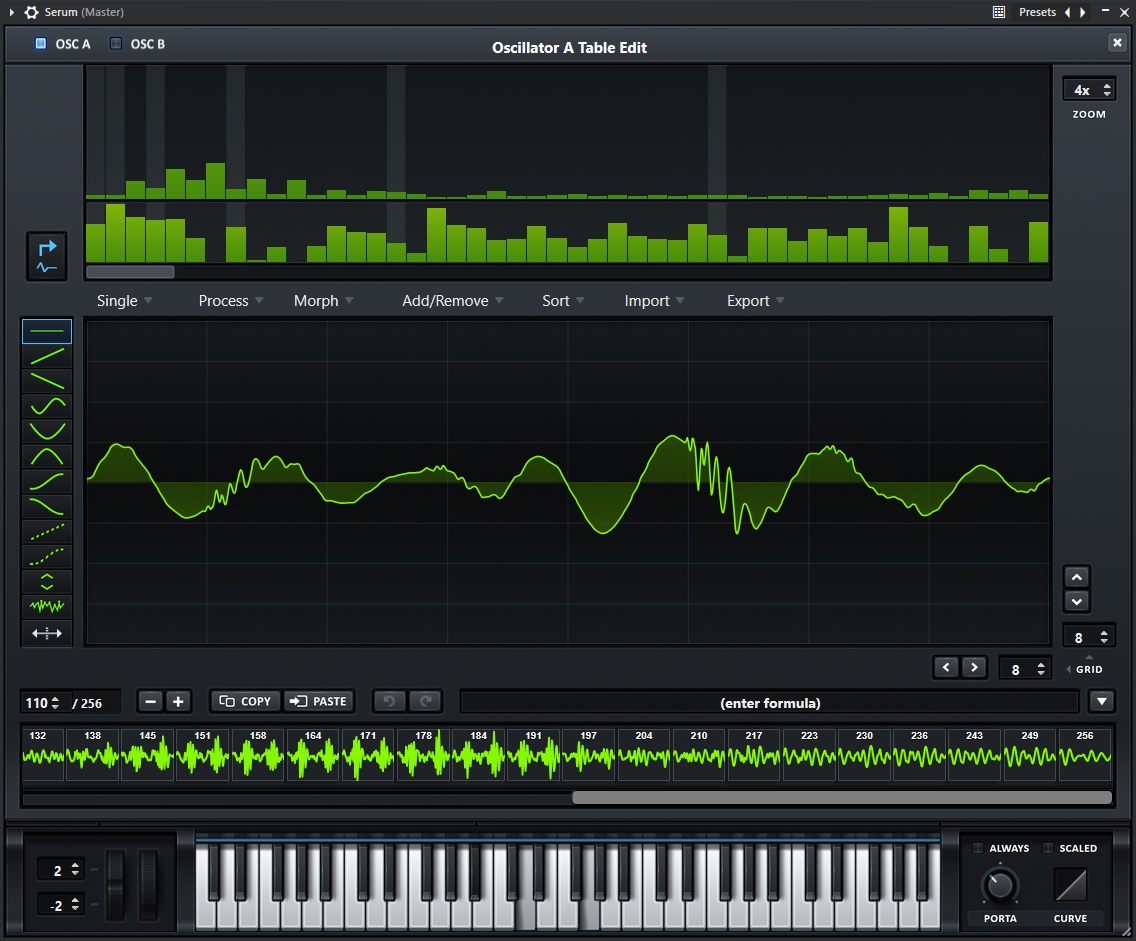
Task: Click the PASTE button
Action: pos(319,702)
